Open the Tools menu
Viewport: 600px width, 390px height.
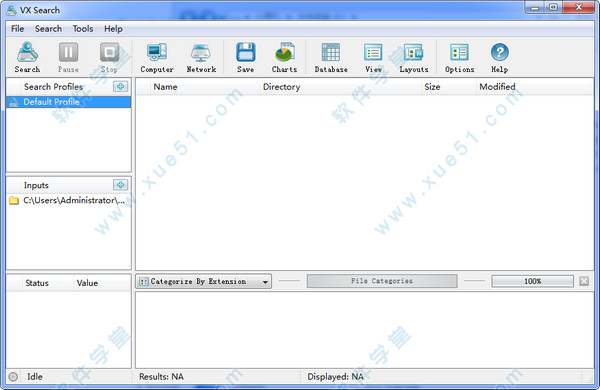point(83,29)
